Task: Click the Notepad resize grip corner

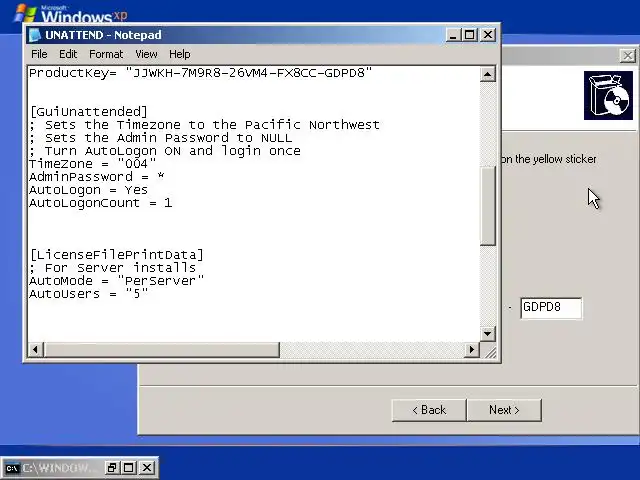Action: click(490, 351)
